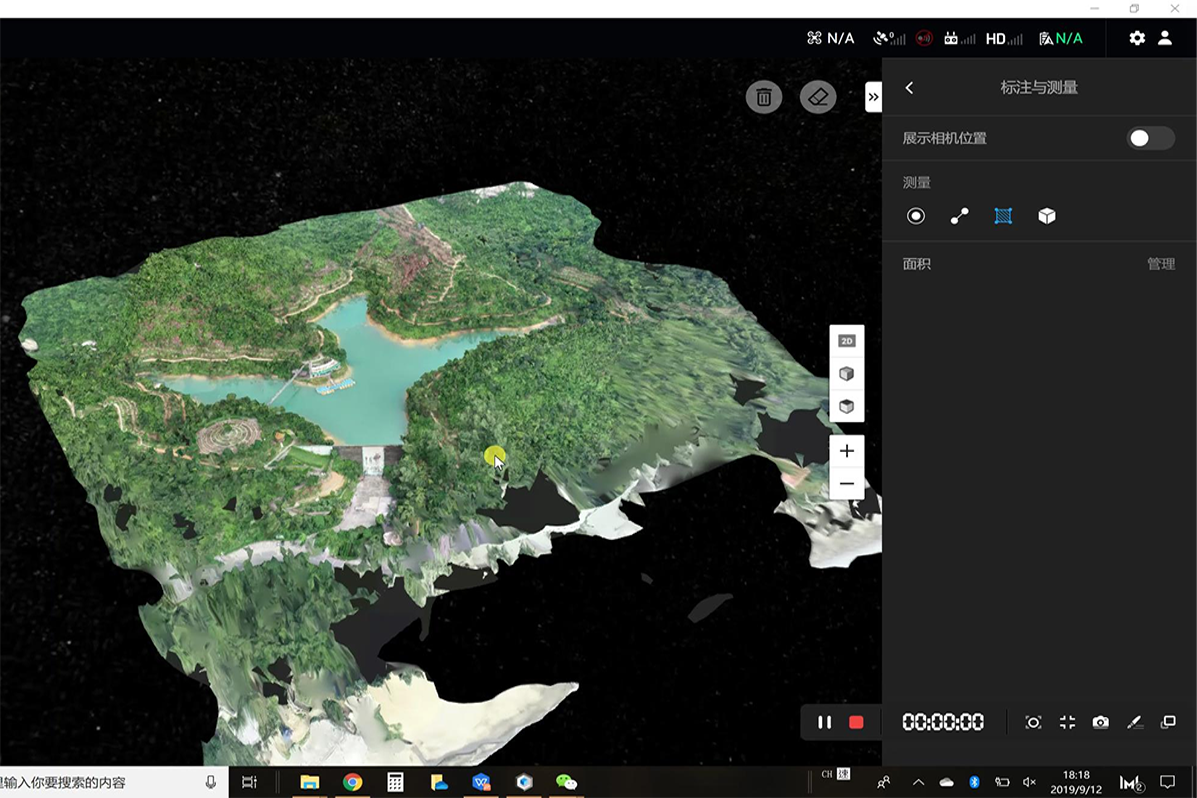Go back using the panel back arrow
The height and width of the screenshot is (798, 1197).
point(909,88)
